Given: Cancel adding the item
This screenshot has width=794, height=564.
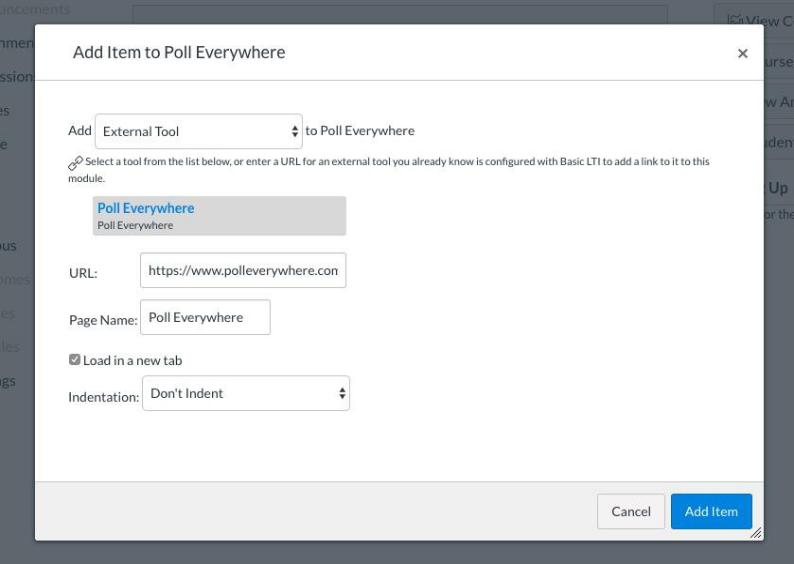Looking at the screenshot, I should tap(630, 511).
